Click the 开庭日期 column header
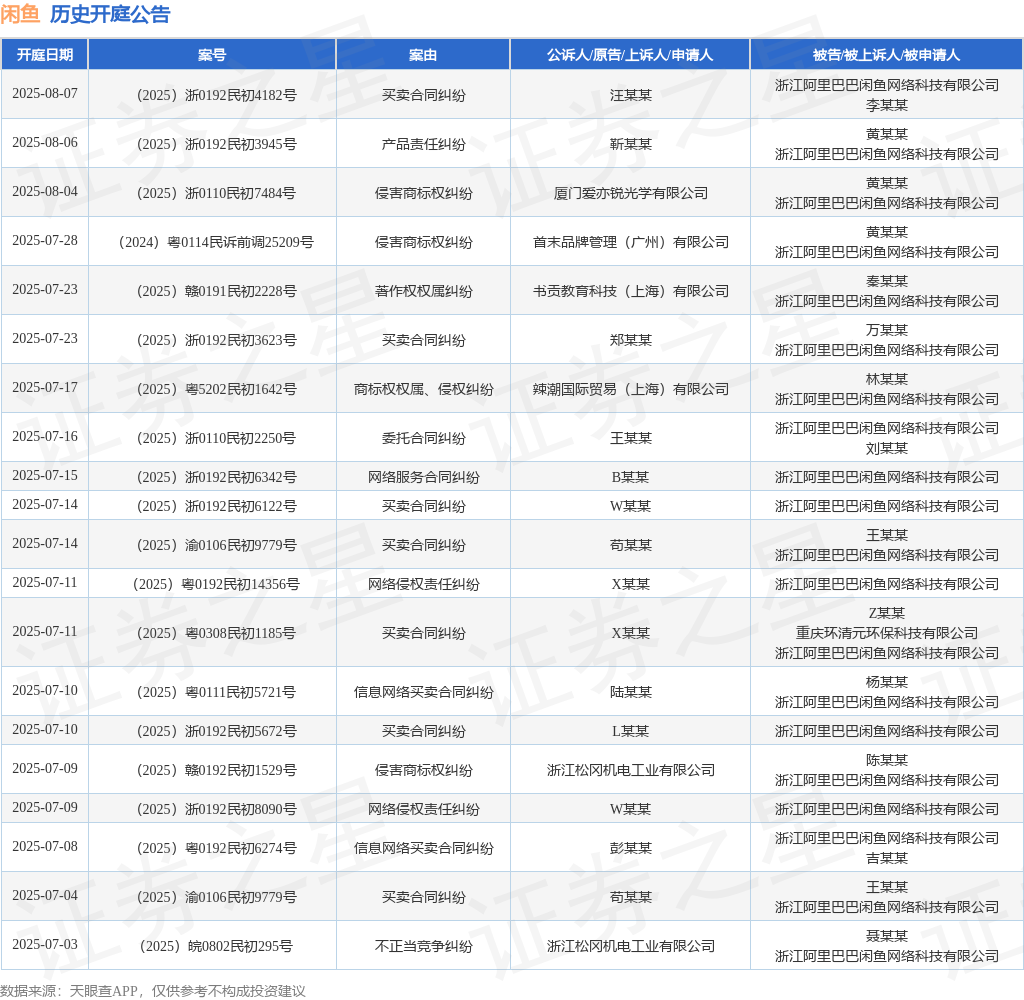This screenshot has width=1024, height=1000. pos(44,55)
